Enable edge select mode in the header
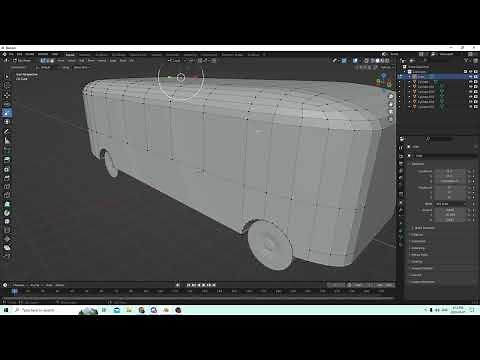The image size is (480, 360). coord(47,61)
